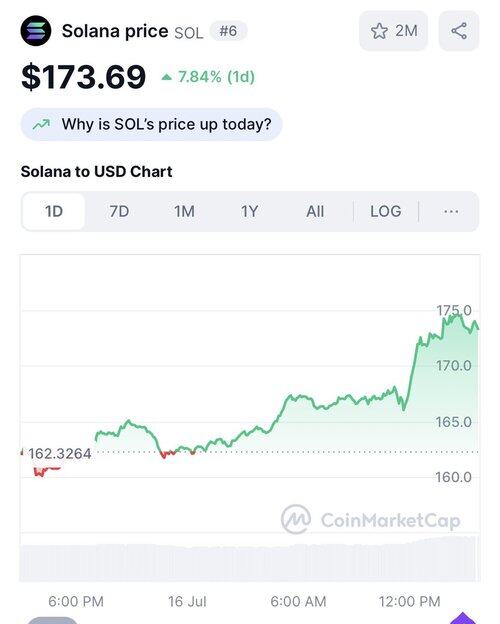500x624 pixels.
Task: Tap the grey pill button at bottom left
Action: [52, 620]
